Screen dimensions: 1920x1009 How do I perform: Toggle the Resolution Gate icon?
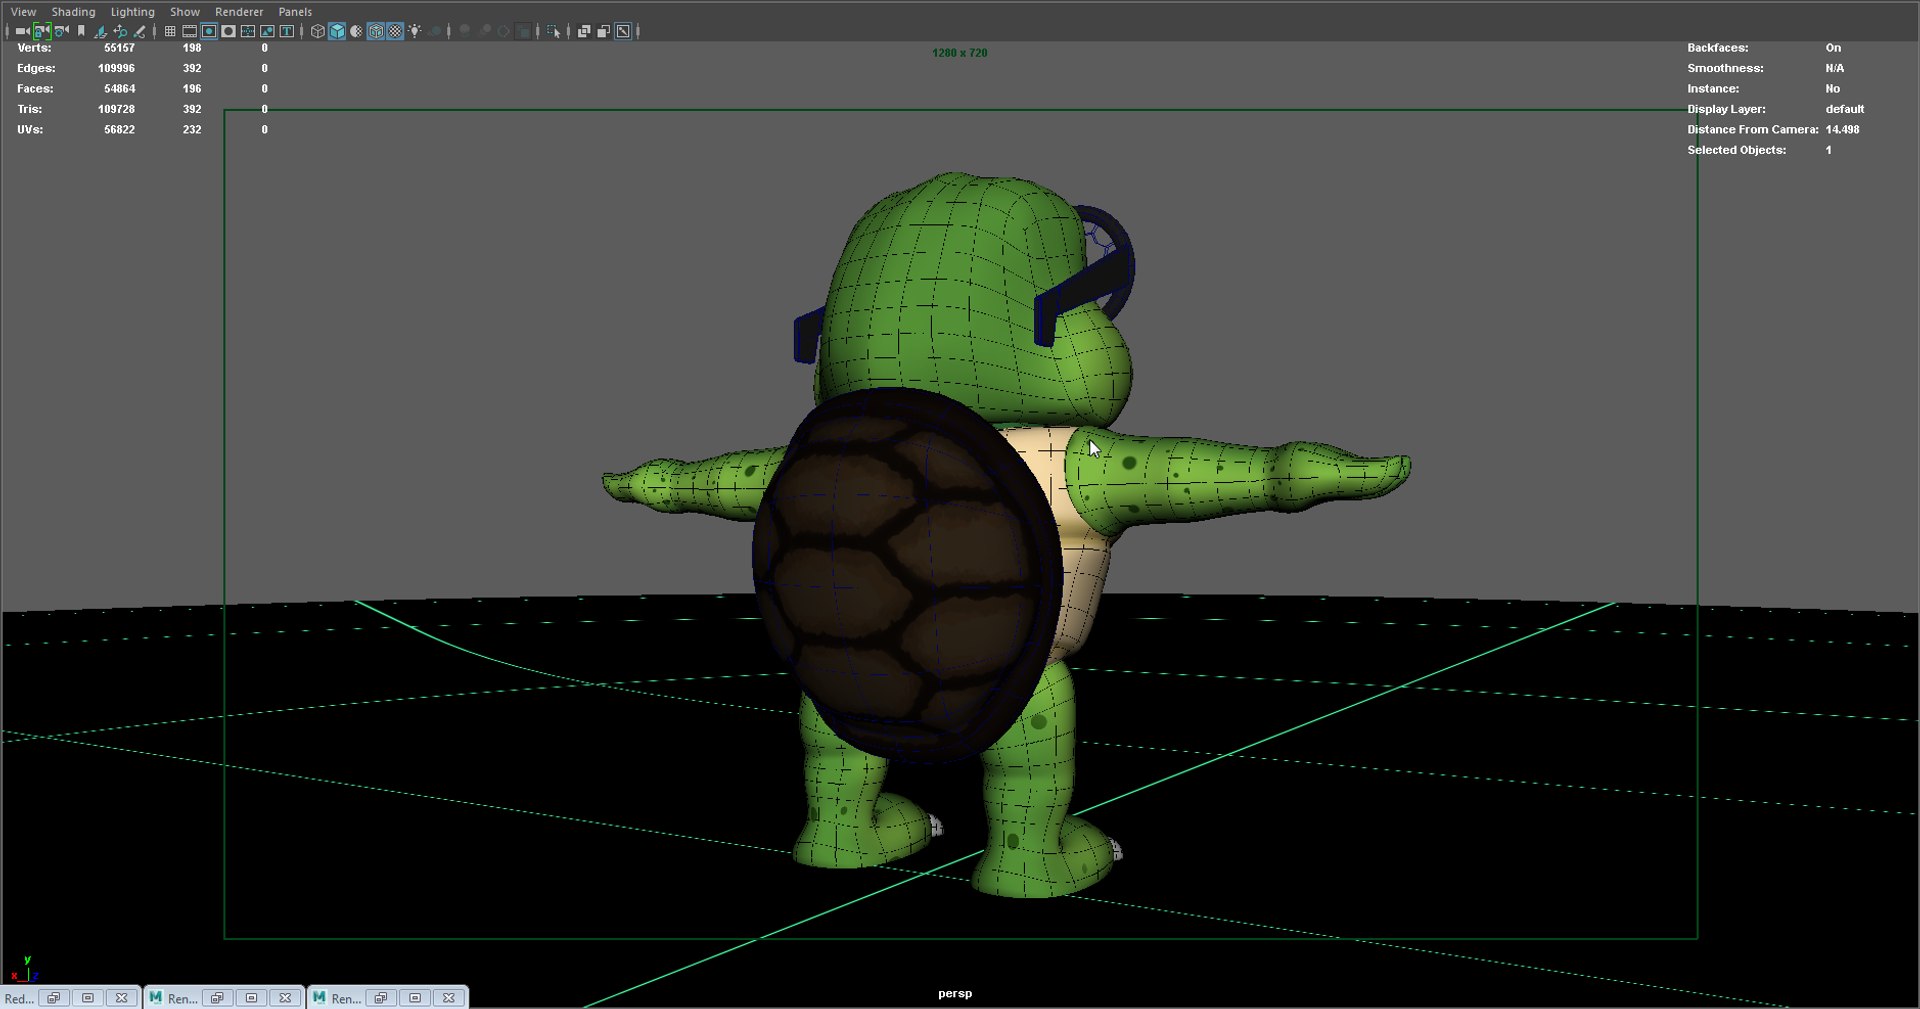pos(209,31)
